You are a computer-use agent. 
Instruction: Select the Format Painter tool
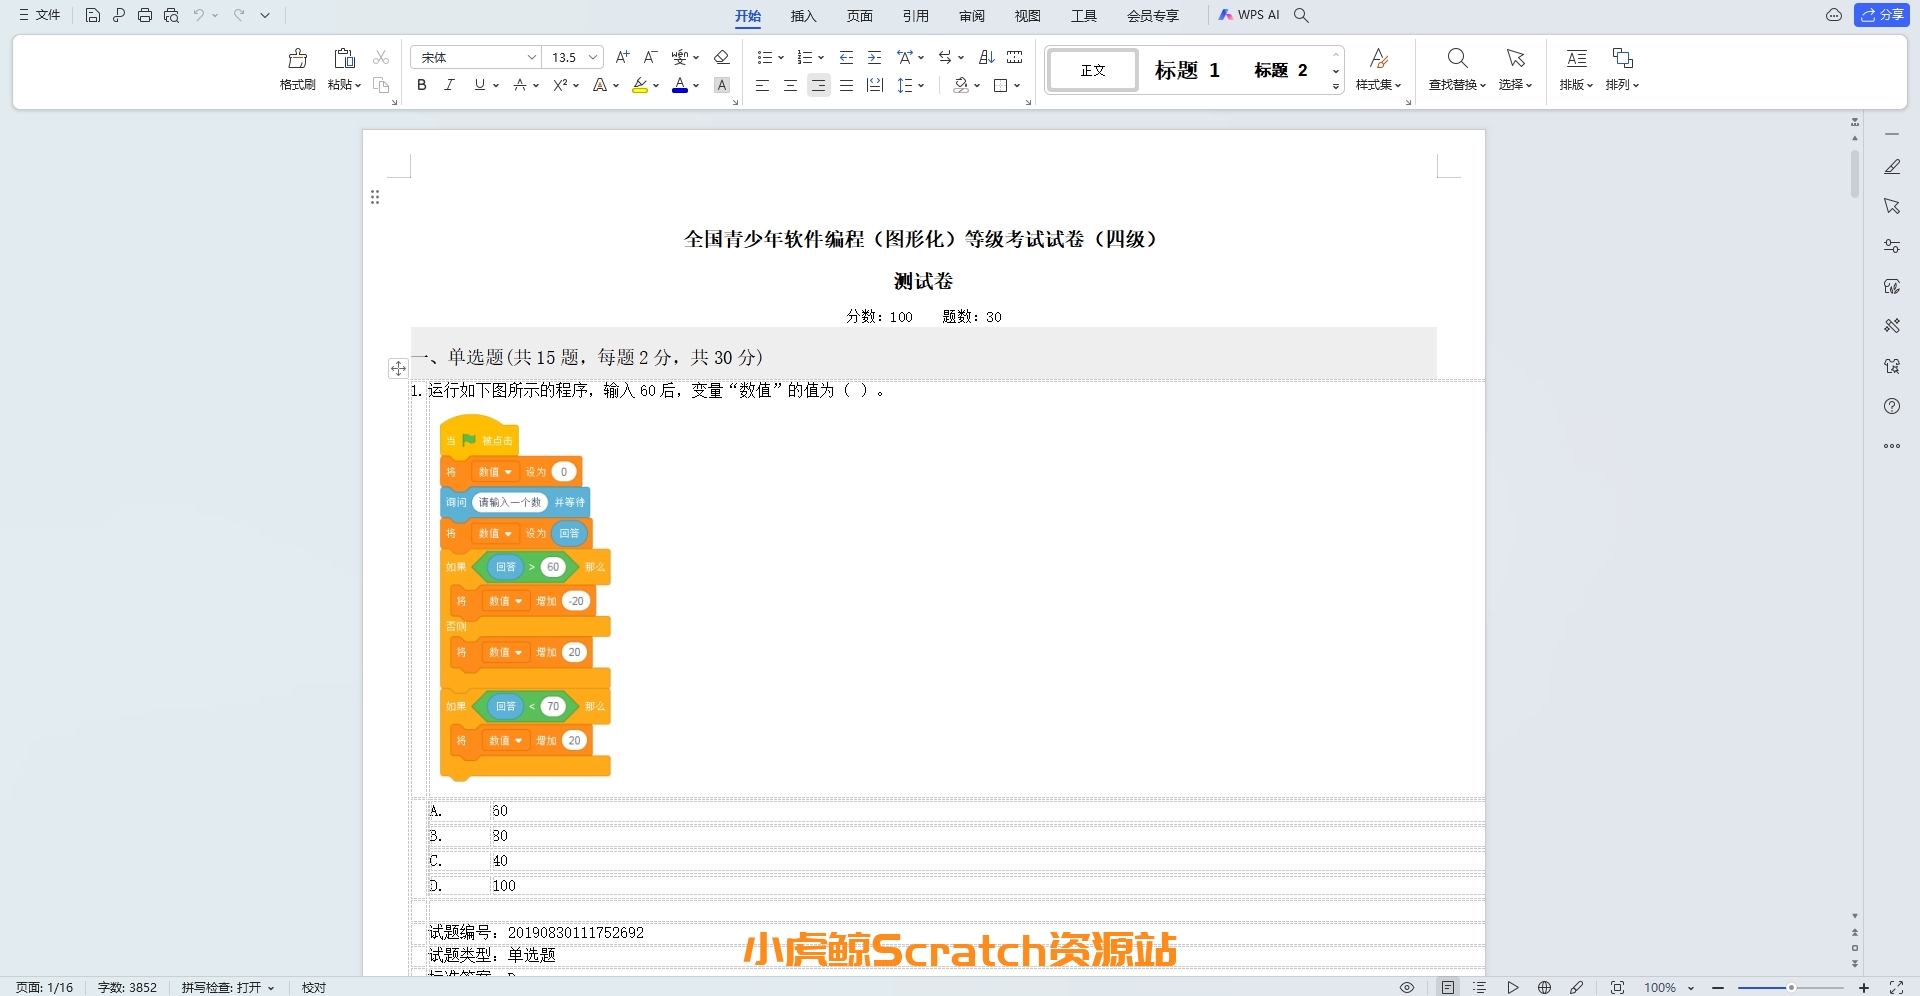(x=297, y=68)
